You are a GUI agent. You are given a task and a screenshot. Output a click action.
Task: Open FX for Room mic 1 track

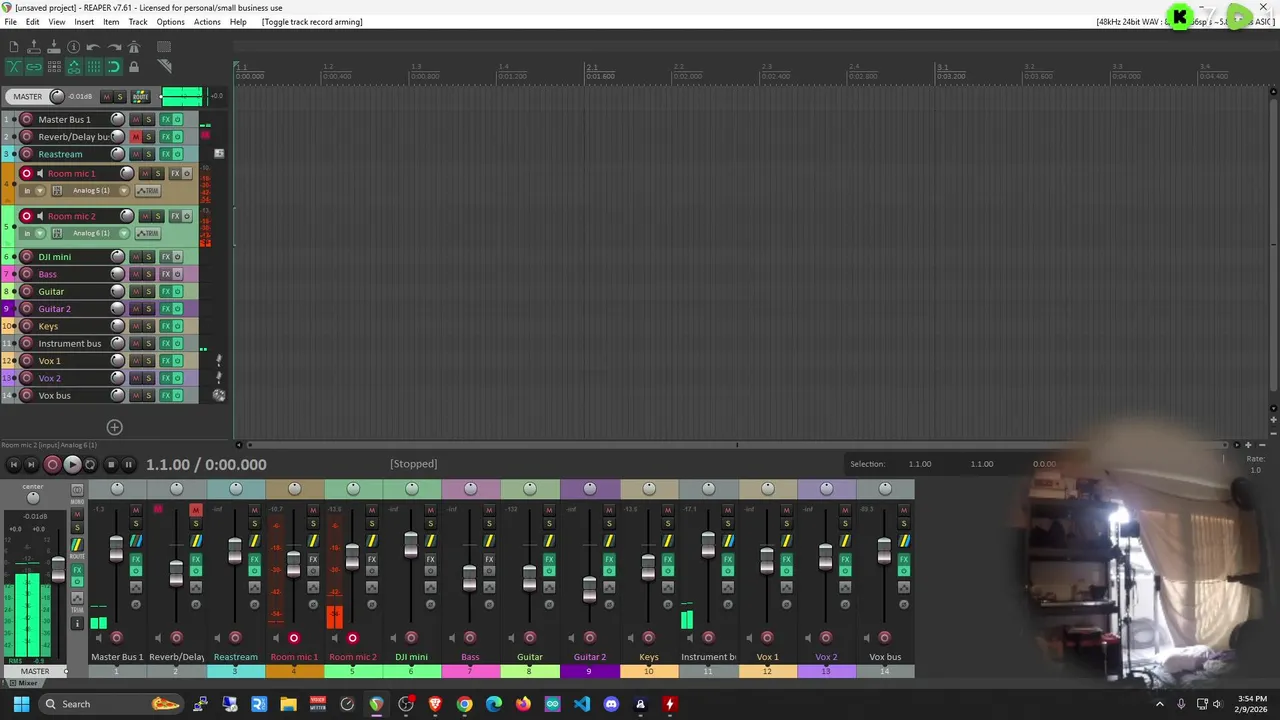tap(174, 174)
